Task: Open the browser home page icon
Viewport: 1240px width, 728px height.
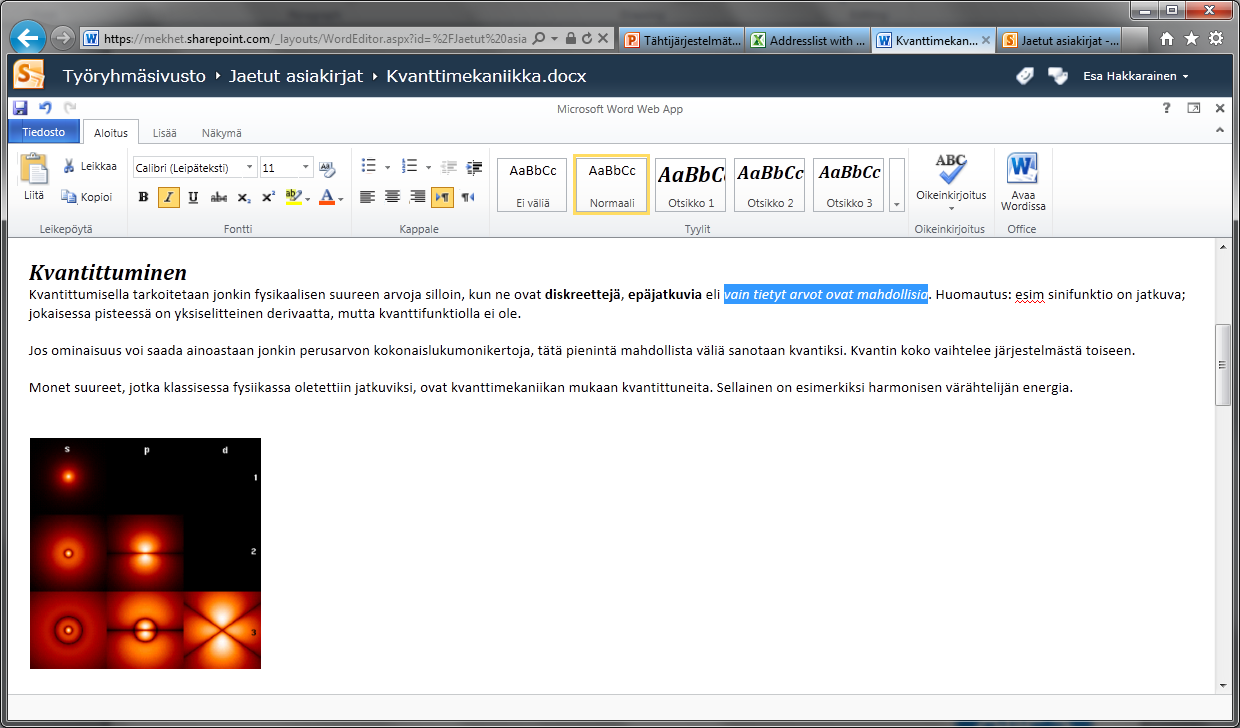Action: tap(1167, 39)
